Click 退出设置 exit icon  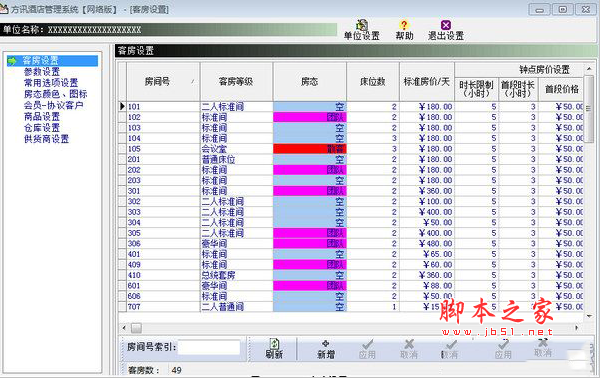[x=446, y=30]
